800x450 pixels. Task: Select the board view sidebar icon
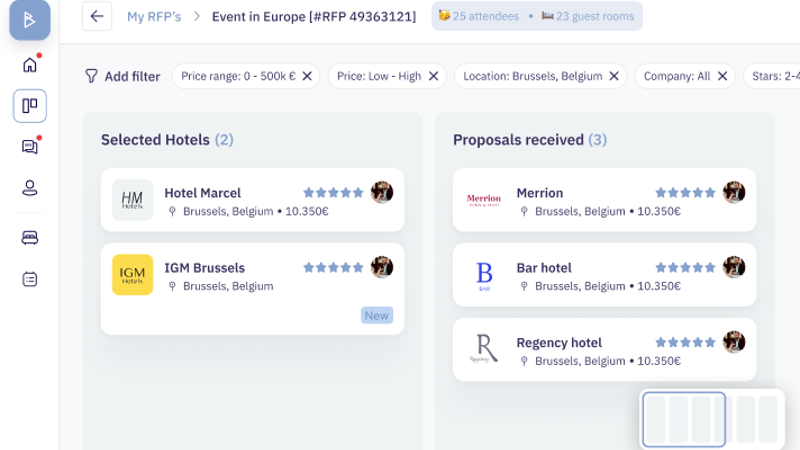[30, 106]
